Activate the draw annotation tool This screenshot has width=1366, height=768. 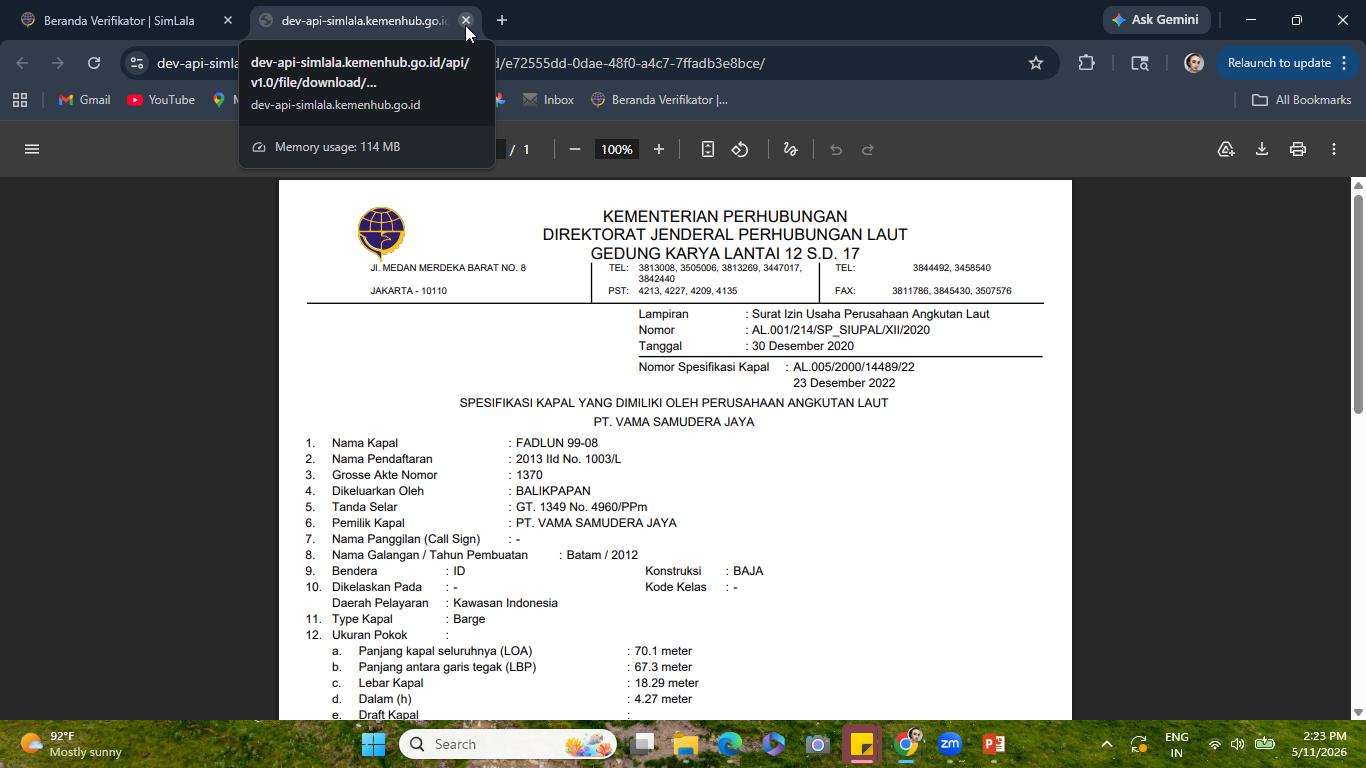790,149
